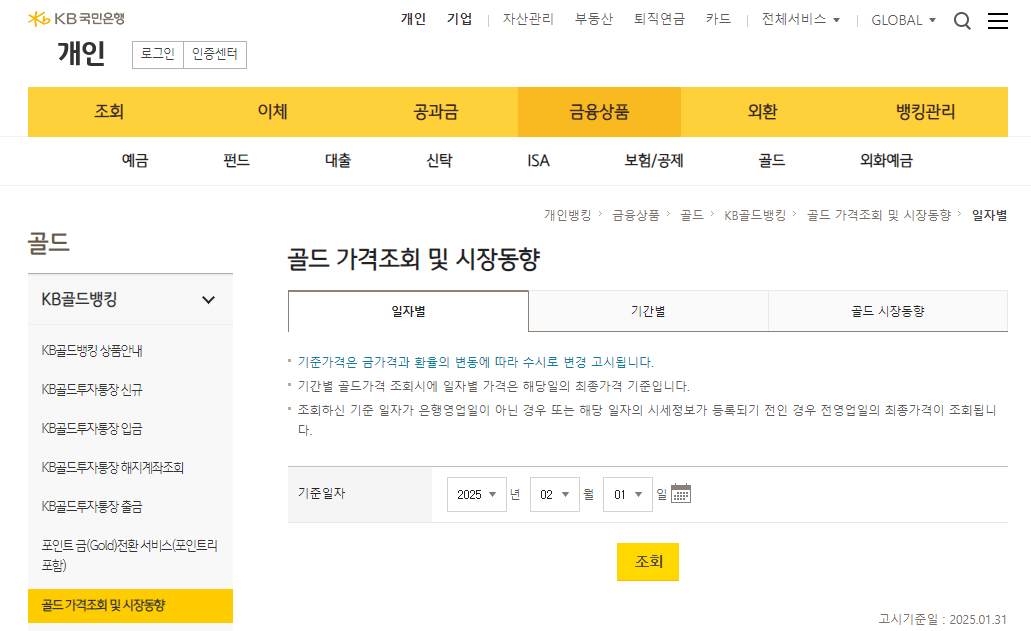Click the 기준일자 field label

coord(322,493)
